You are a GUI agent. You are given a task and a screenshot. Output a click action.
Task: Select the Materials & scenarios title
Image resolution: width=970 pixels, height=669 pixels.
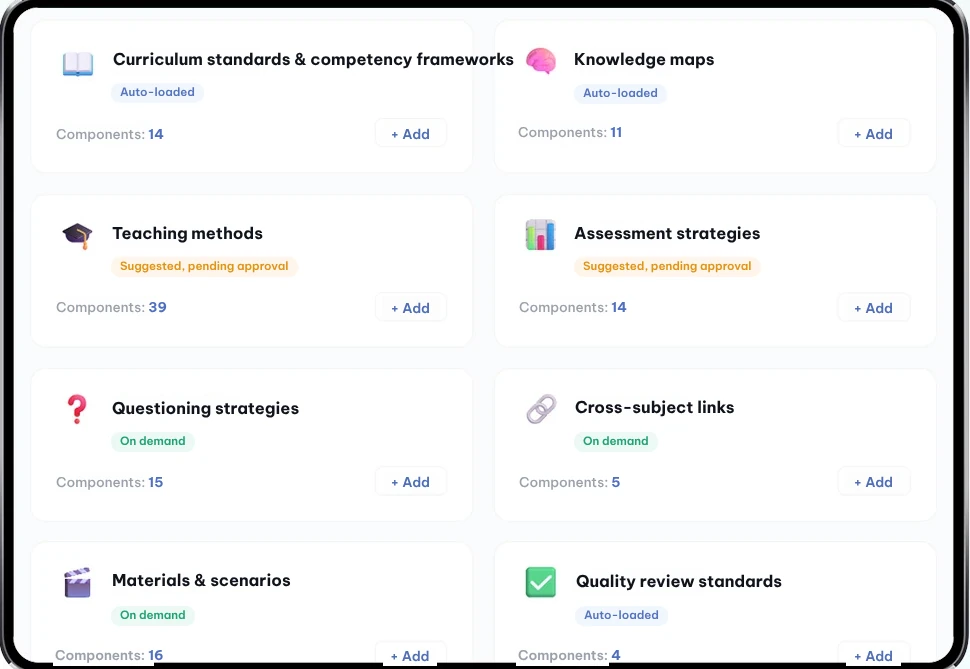201,581
